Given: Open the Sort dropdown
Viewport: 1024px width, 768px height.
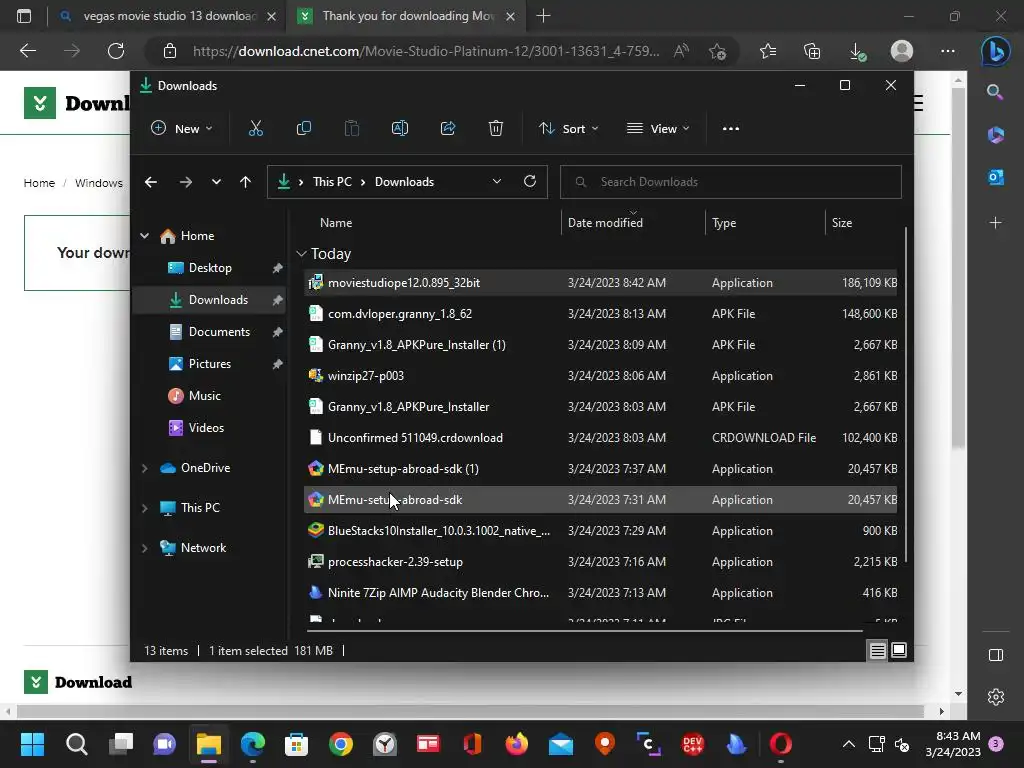Looking at the screenshot, I should pyautogui.click(x=568, y=129).
